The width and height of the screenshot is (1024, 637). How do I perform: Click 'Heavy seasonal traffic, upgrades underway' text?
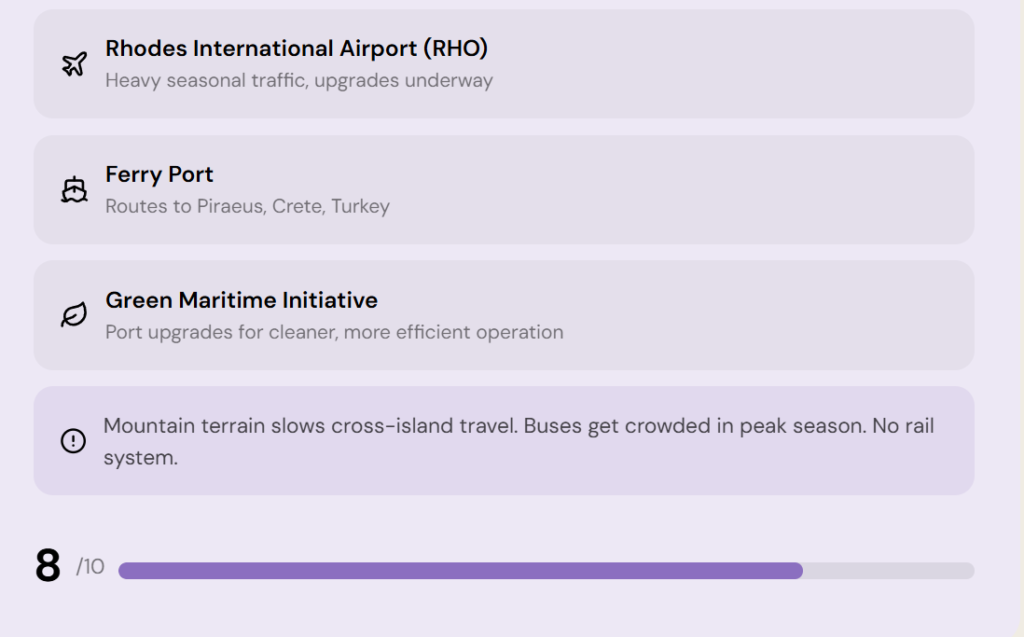(298, 80)
